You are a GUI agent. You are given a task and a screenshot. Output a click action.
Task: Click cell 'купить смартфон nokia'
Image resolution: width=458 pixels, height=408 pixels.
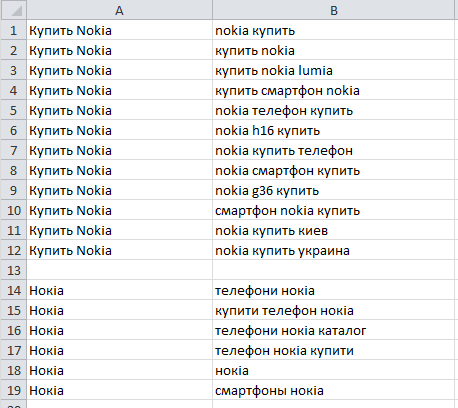click(333, 90)
